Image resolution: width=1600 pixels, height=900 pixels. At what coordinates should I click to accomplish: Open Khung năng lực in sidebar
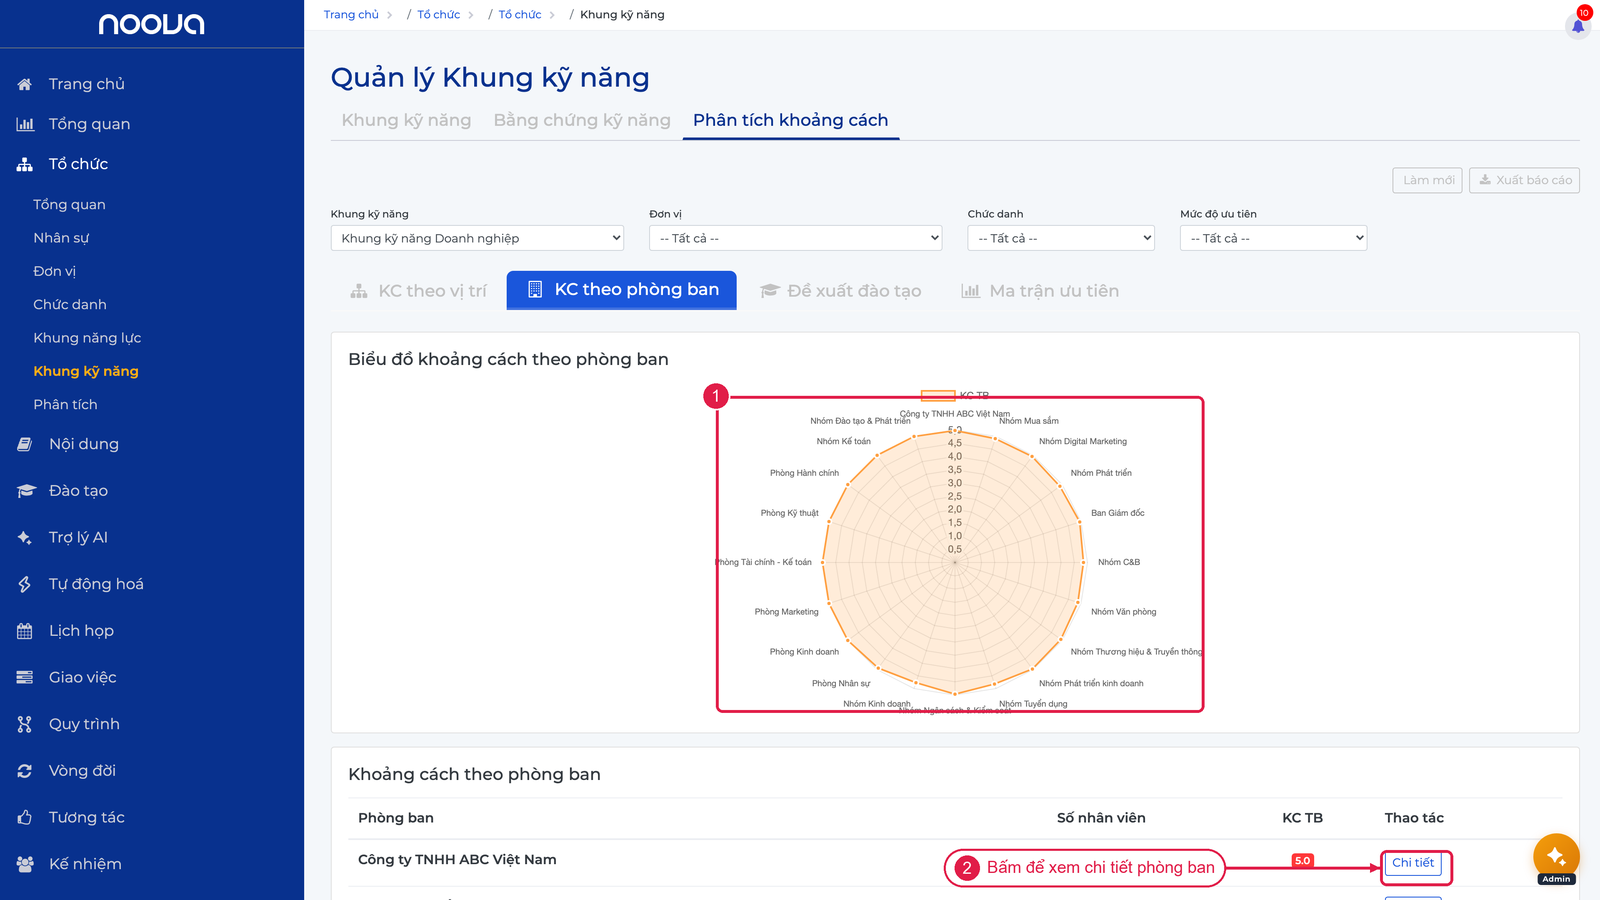coord(87,338)
